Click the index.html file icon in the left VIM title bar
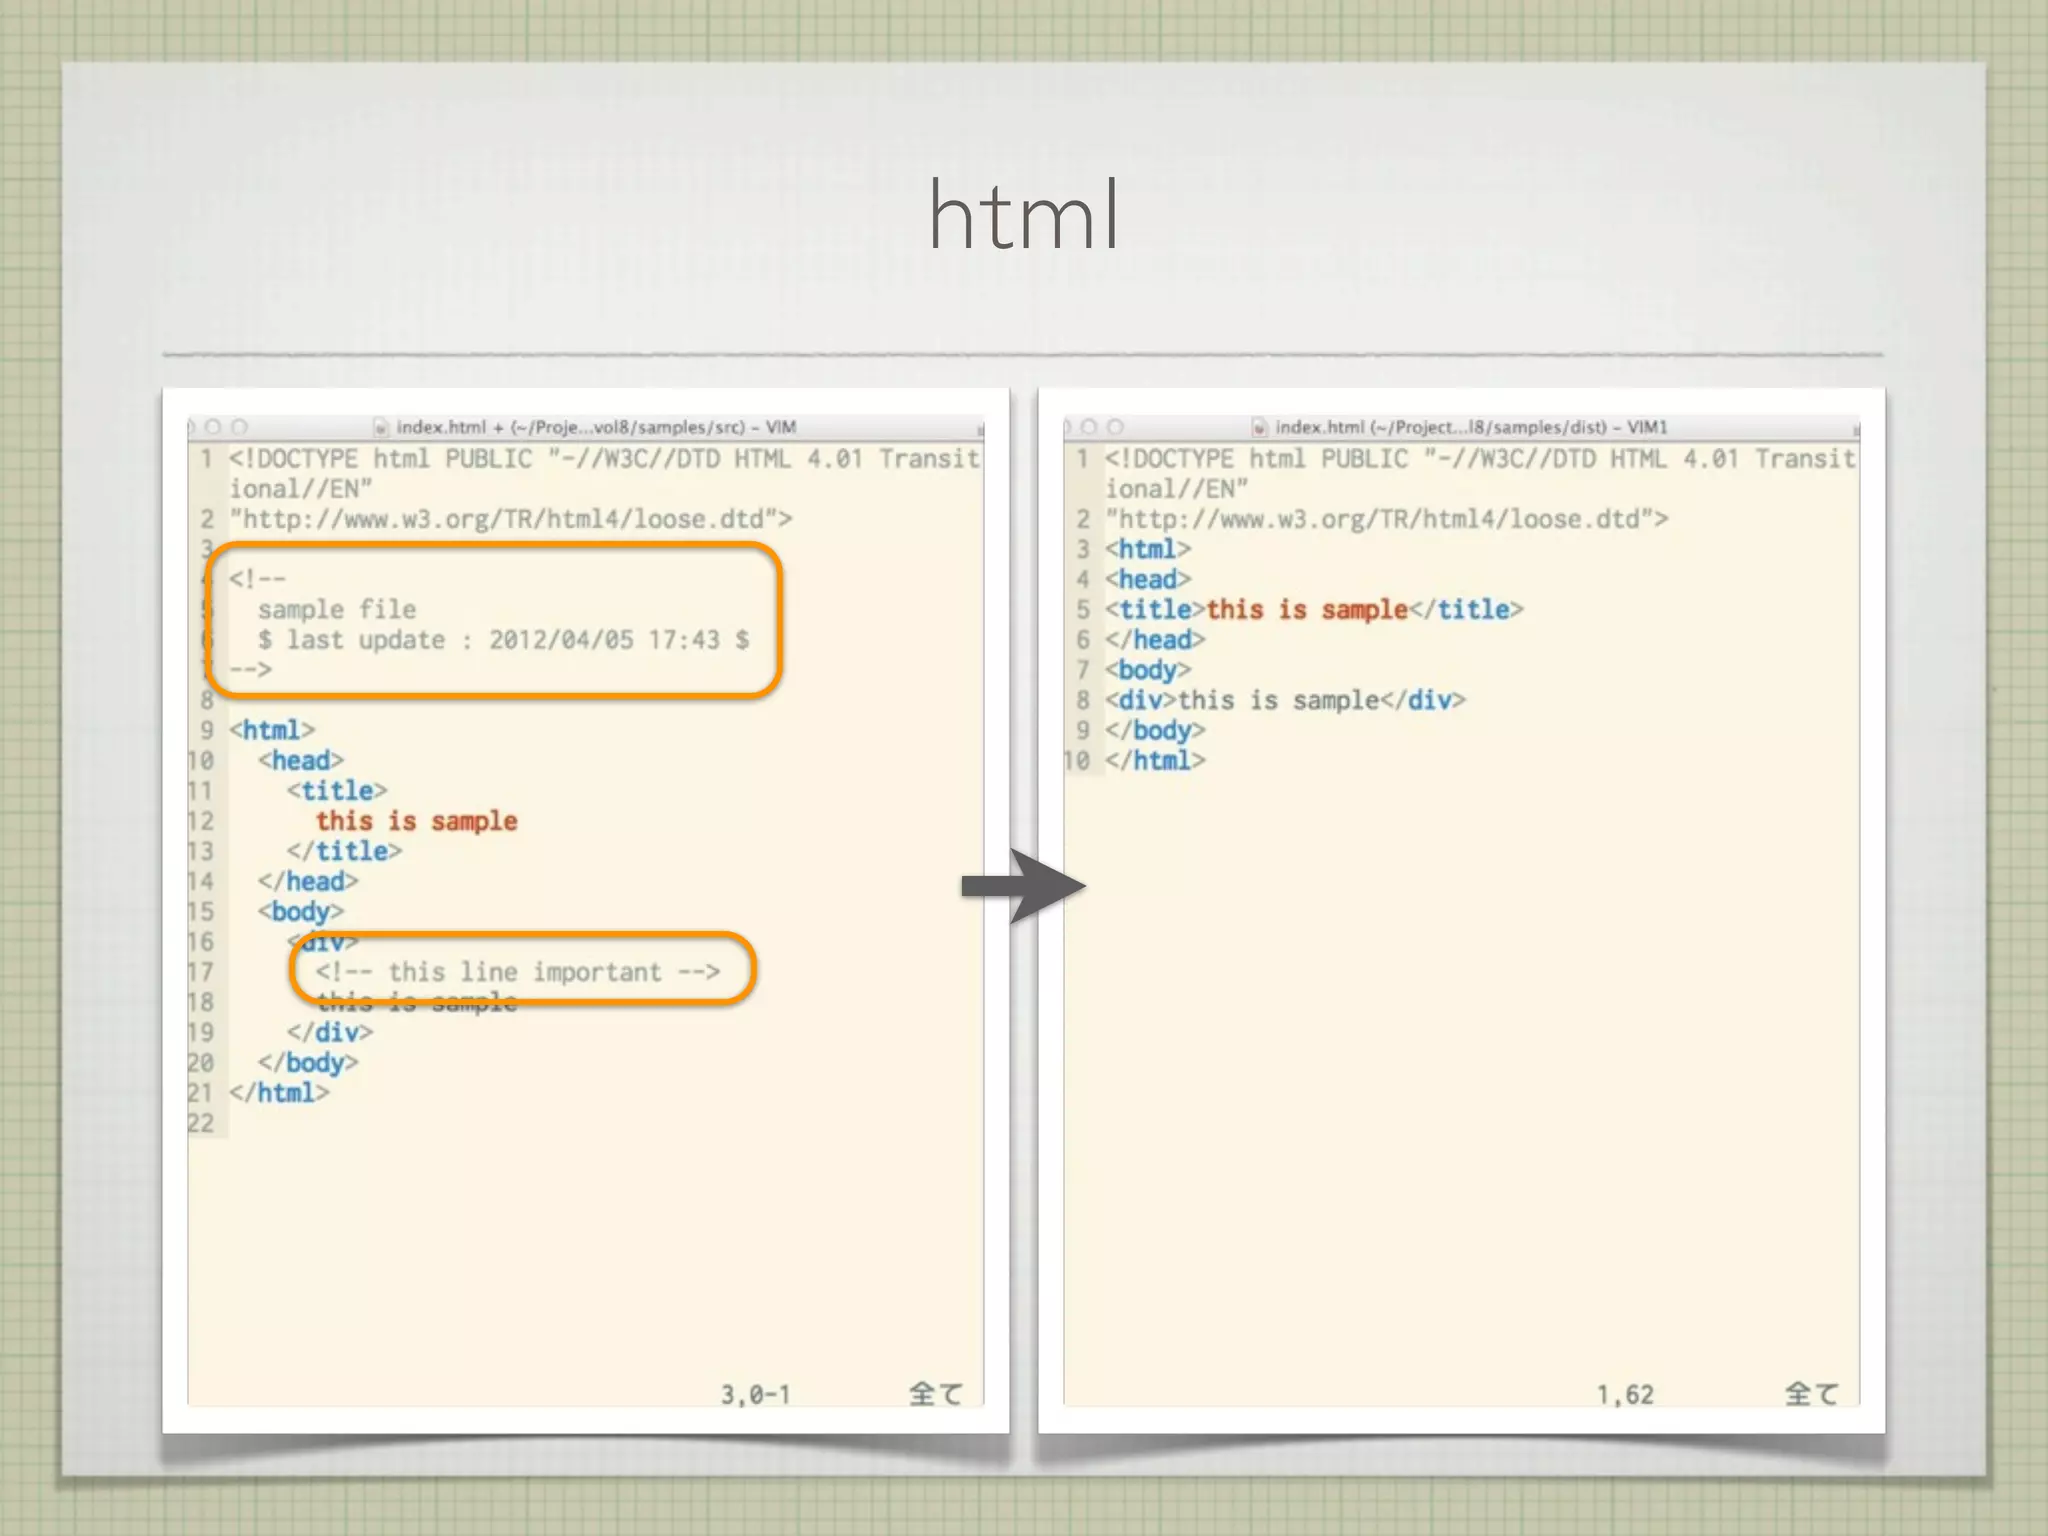Screen dimensions: 2048x1536 point(380,428)
